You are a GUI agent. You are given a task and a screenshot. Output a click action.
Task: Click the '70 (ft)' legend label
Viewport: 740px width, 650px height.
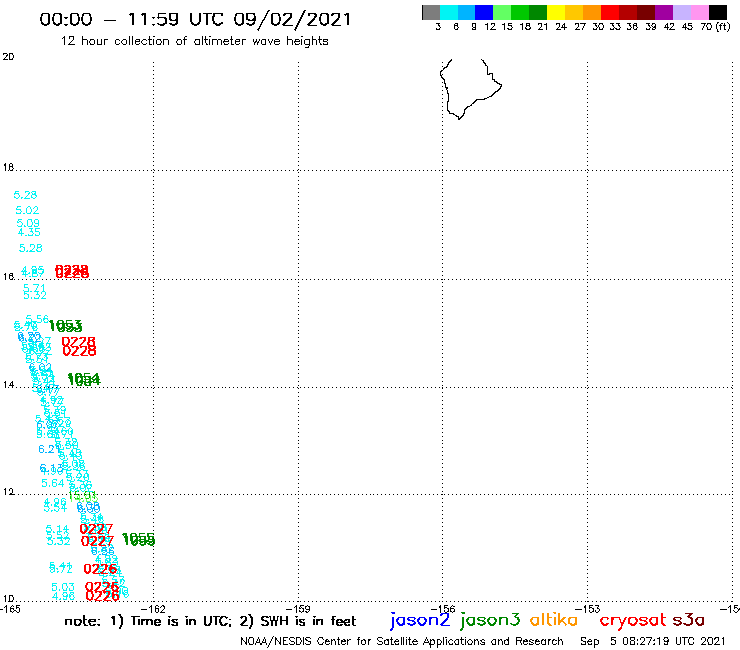(x=715, y=26)
